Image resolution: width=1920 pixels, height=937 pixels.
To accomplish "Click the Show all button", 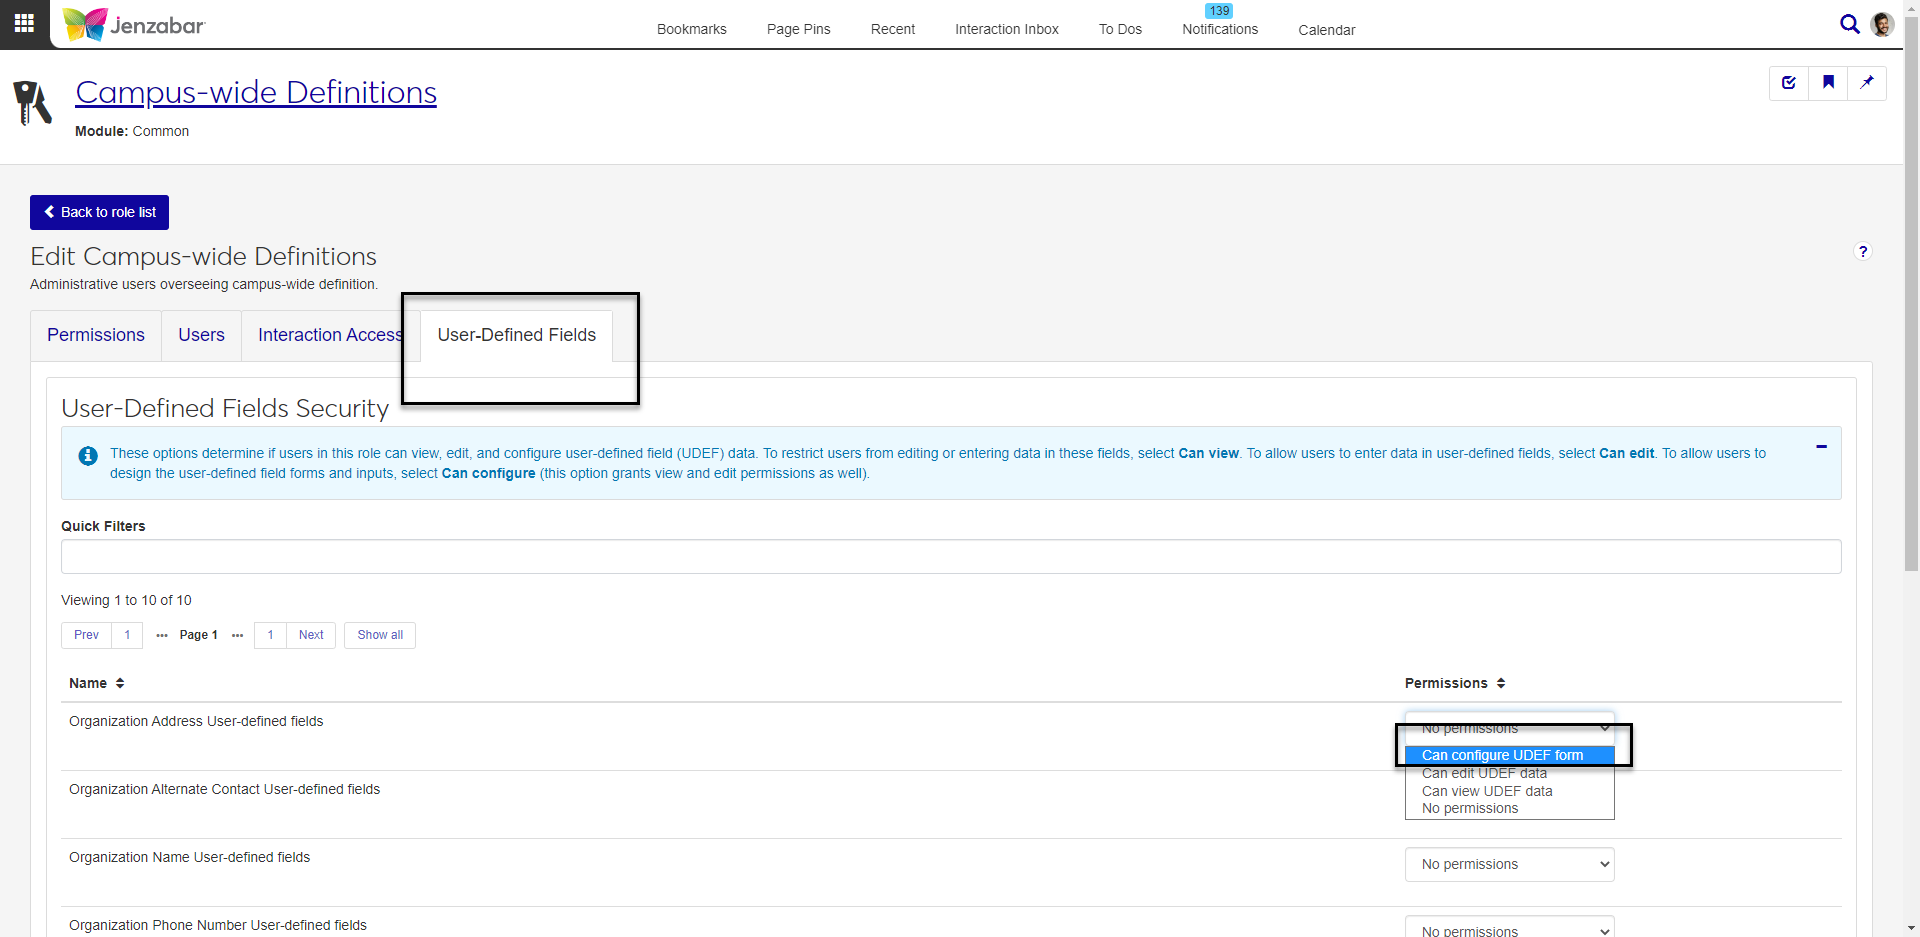I will [380, 635].
